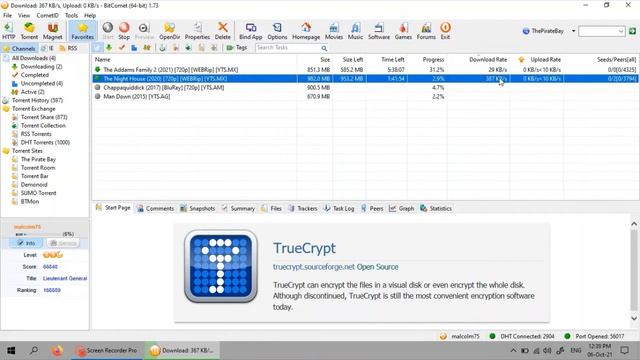Switch to the Trackers tab
Viewport: 640px width, 360px height.
tap(302, 209)
